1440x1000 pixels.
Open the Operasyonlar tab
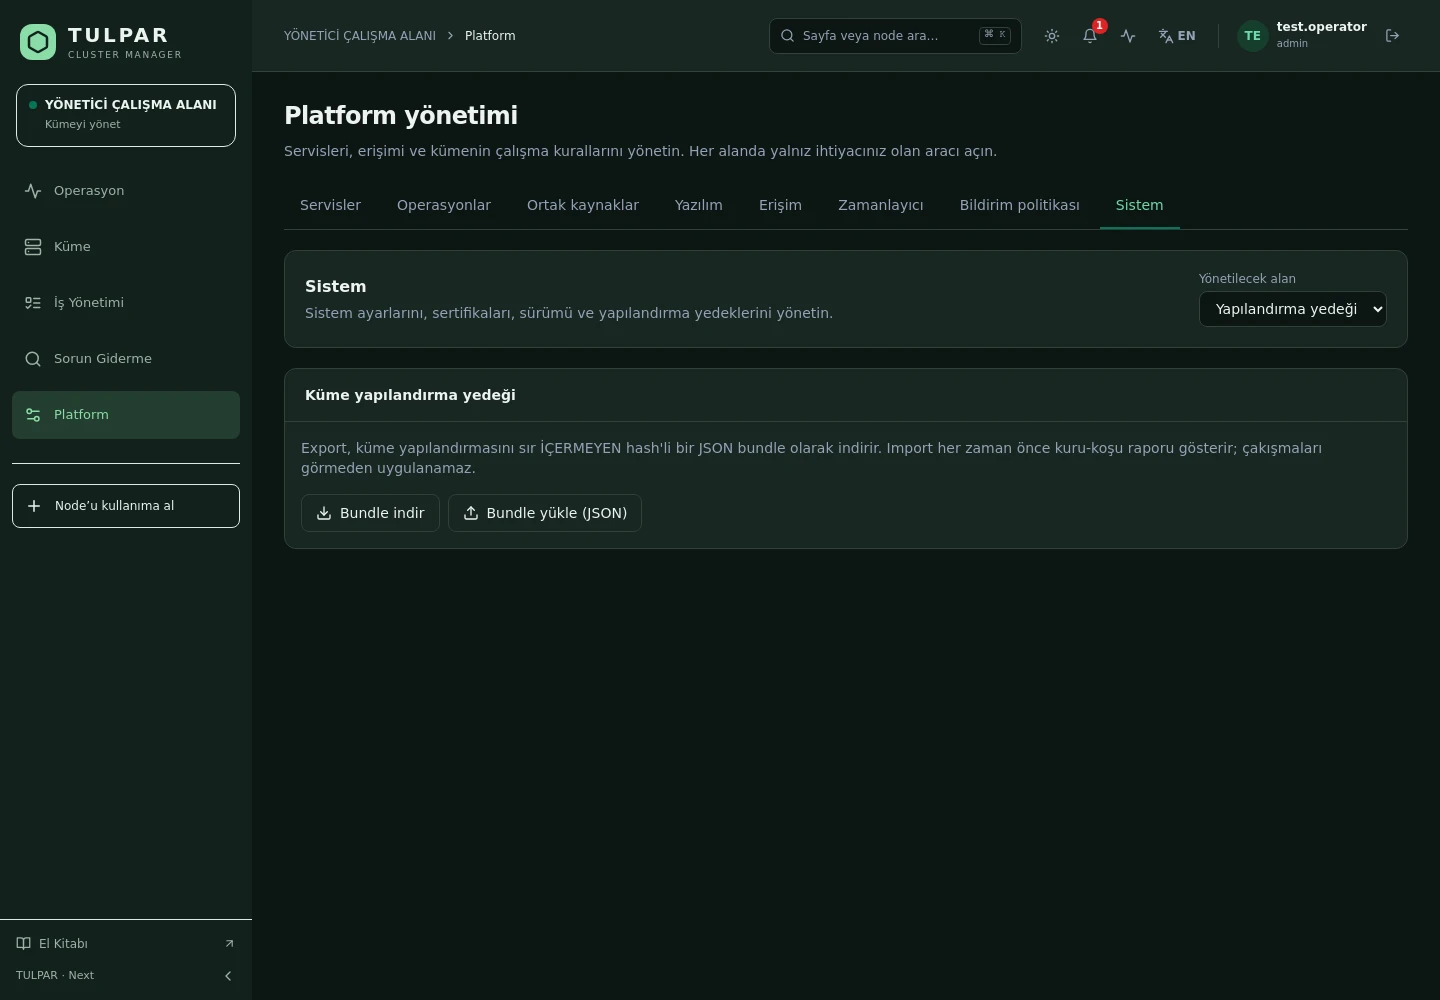(x=444, y=205)
